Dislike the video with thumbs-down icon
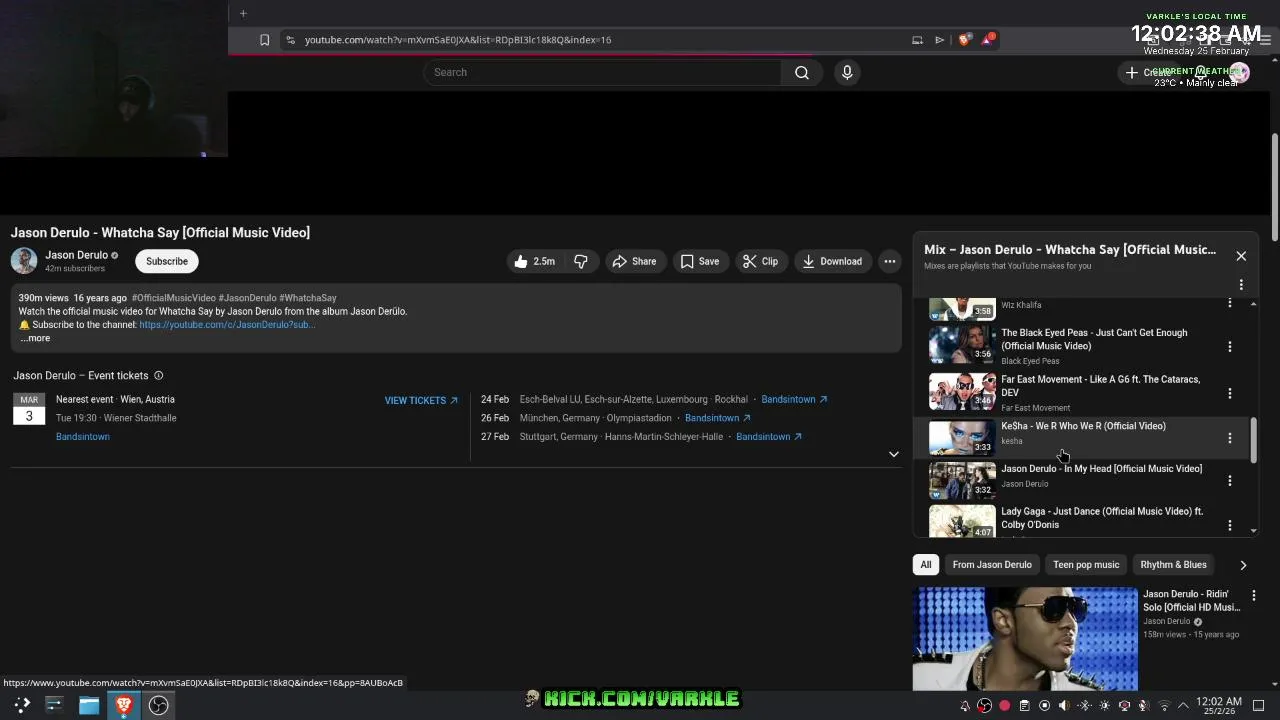This screenshot has width=1280, height=720. point(581,261)
